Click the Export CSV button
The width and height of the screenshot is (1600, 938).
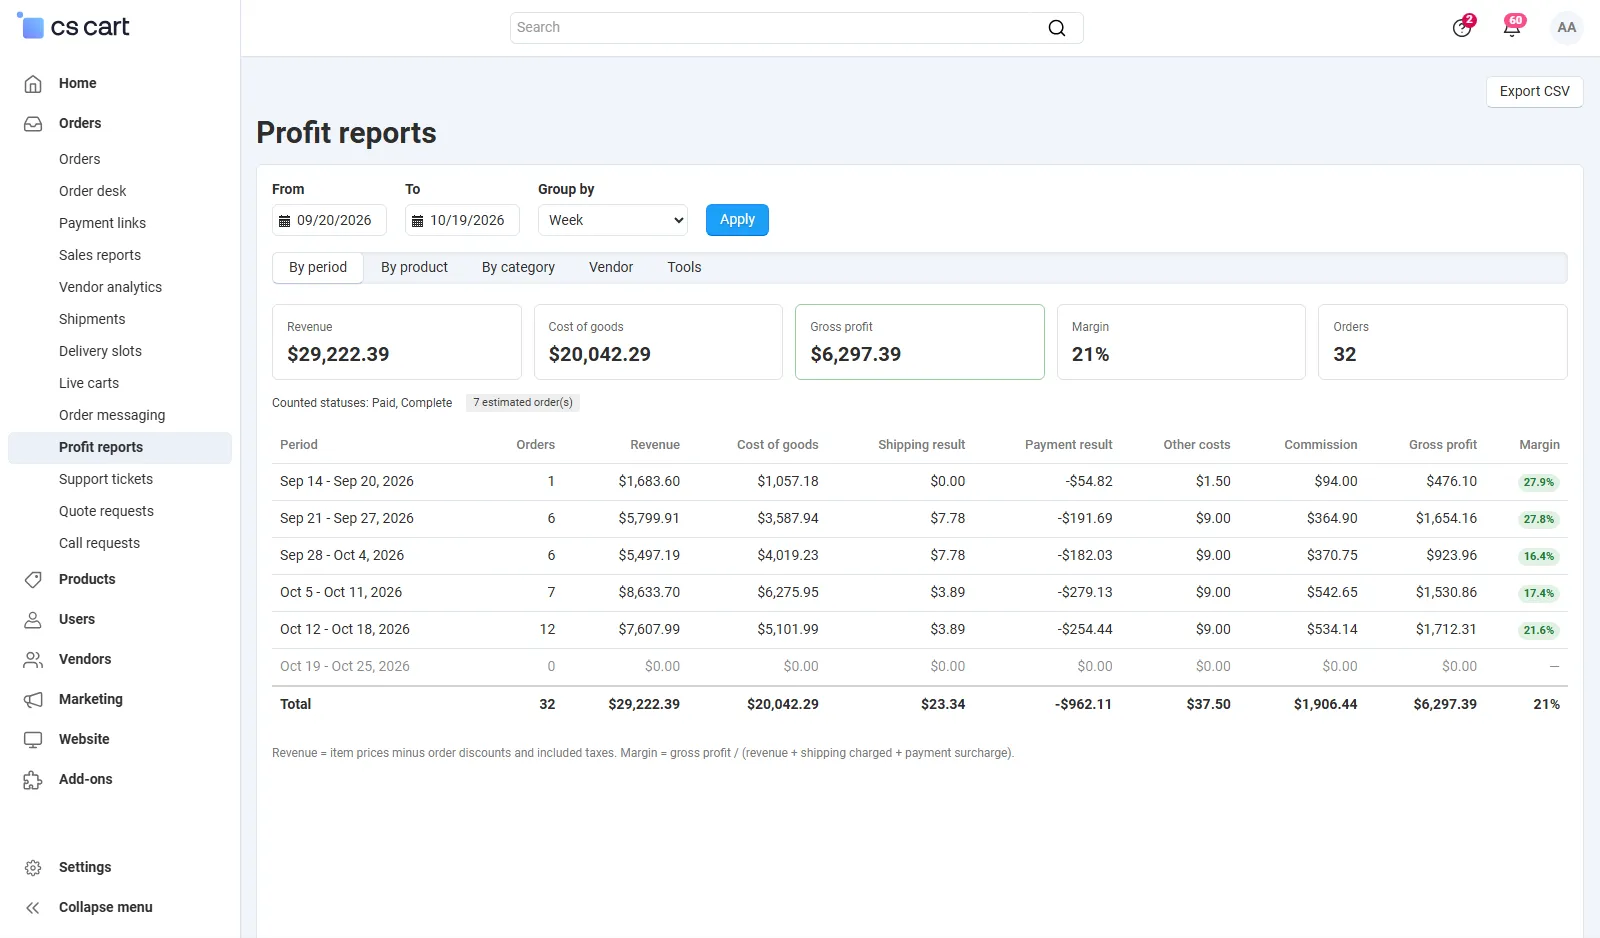(x=1534, y=91)
